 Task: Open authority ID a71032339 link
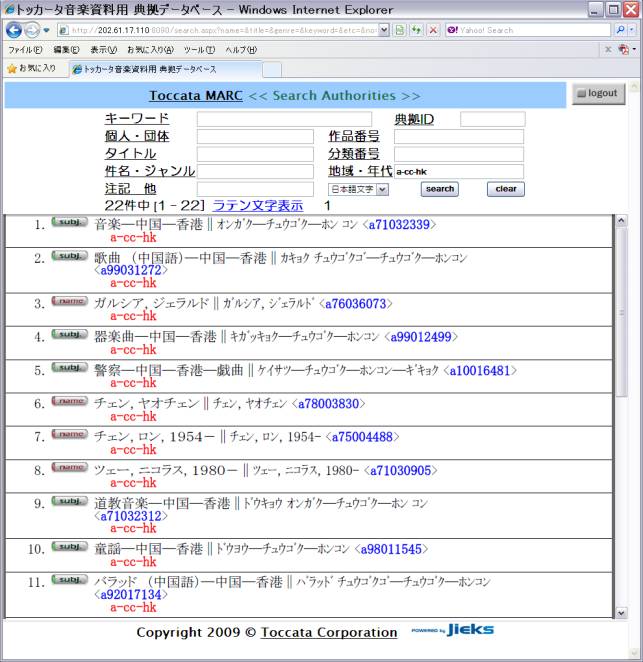click(399, 225)
